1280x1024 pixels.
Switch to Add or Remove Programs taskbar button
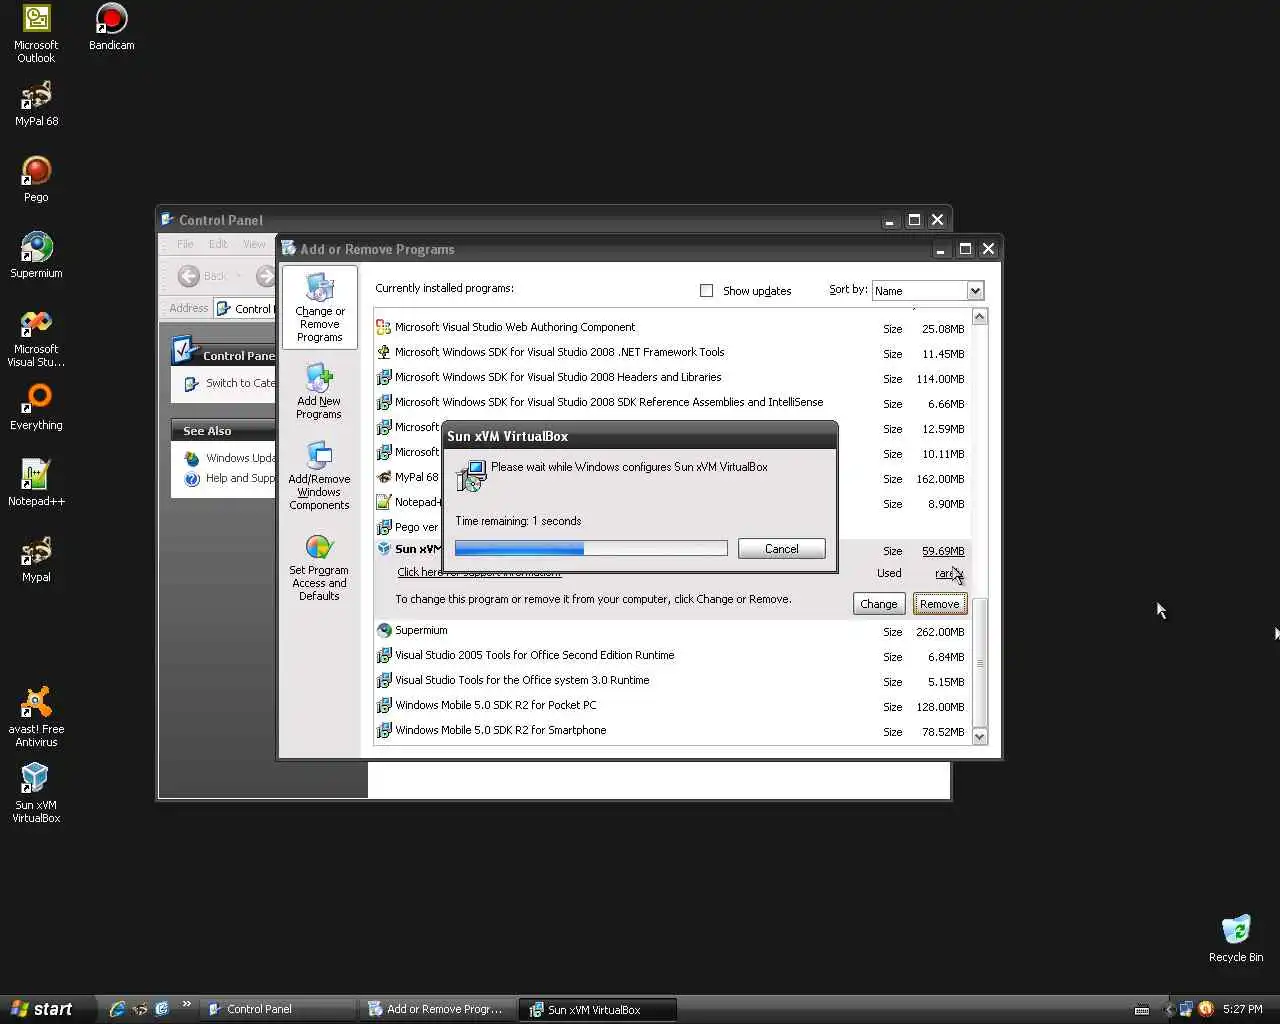pyautogui.click(x=438, y=1009)
